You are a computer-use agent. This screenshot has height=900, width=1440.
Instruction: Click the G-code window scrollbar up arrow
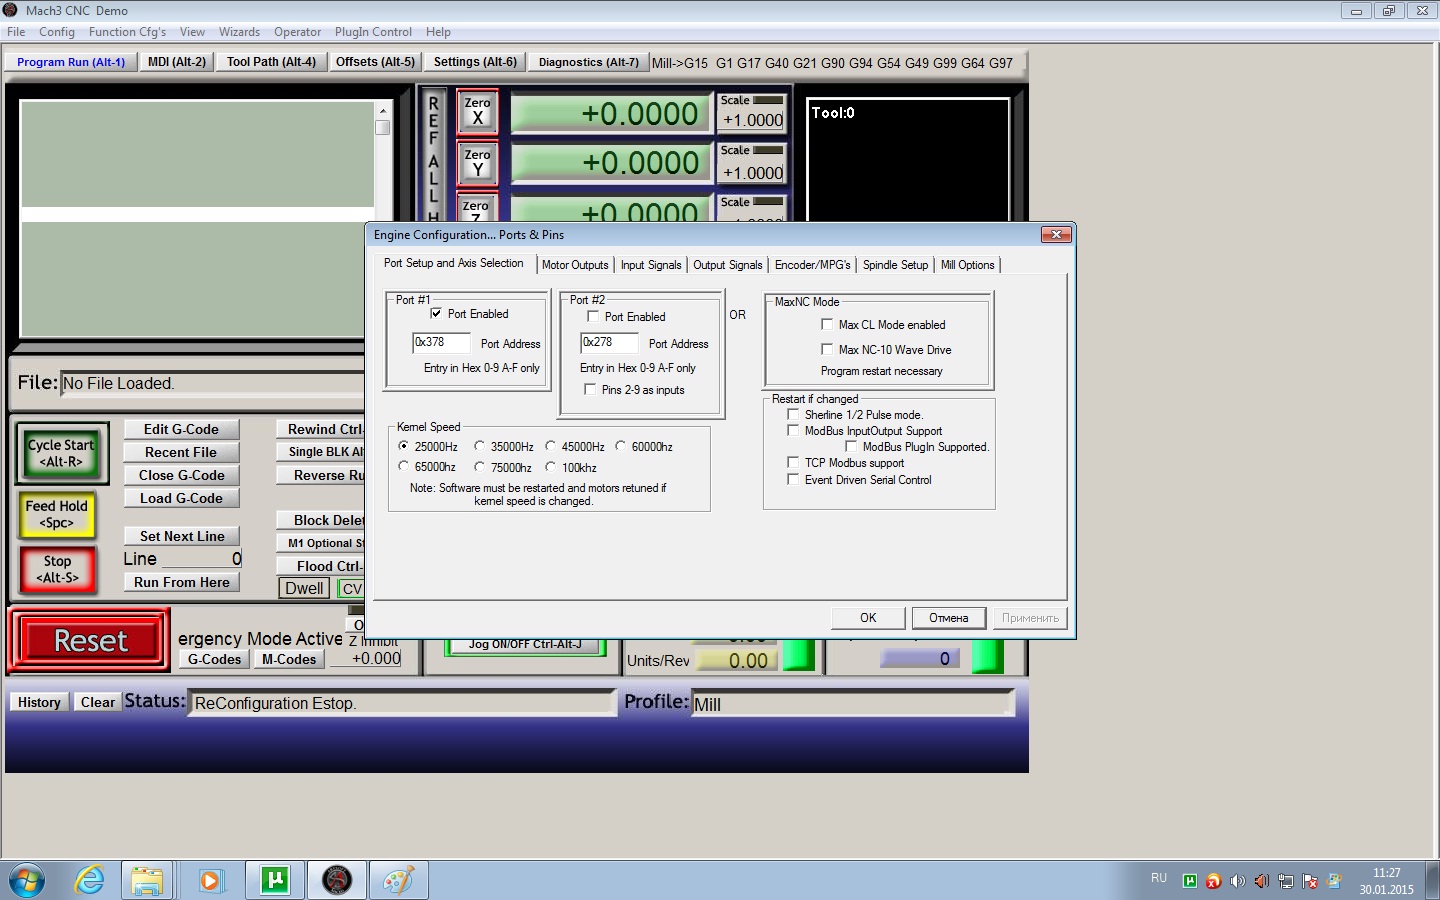383,109
